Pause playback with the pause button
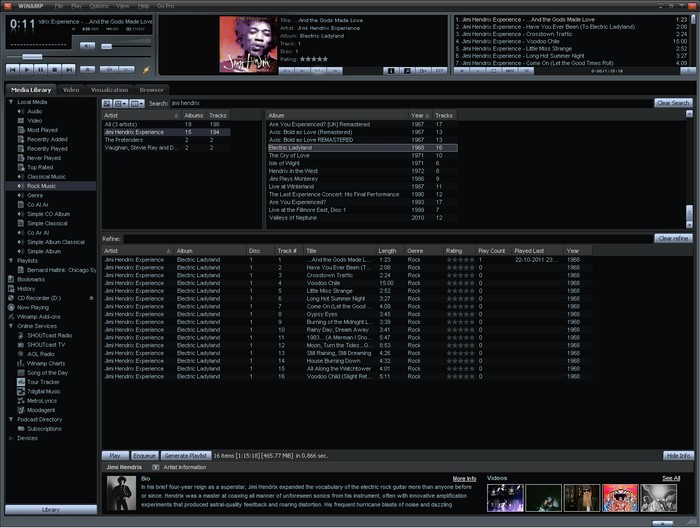 (41, 70)
